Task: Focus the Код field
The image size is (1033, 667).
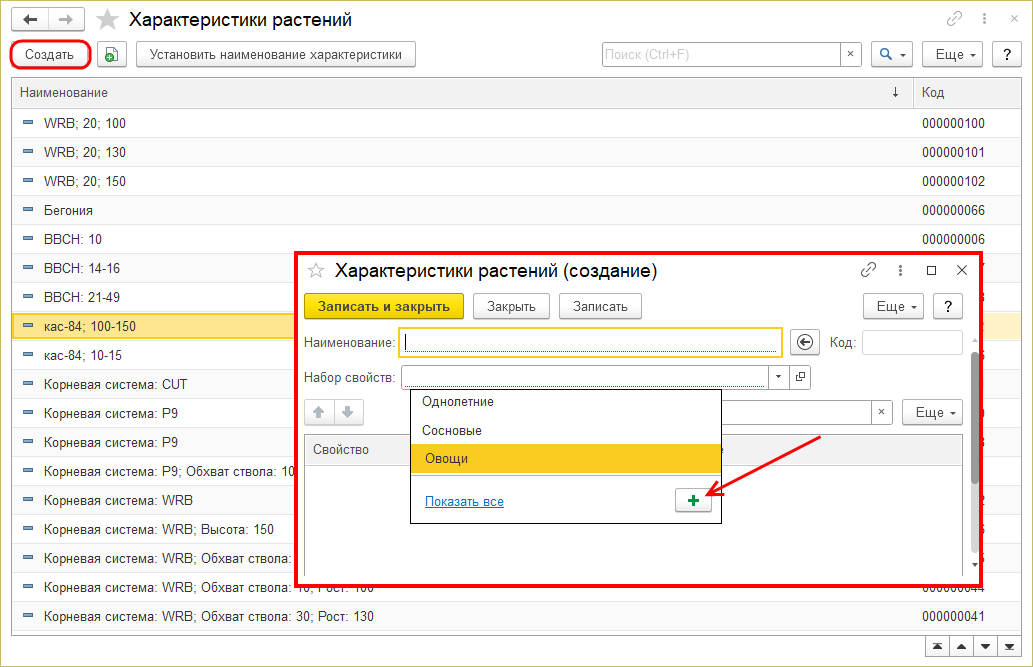Action: point(912,342)
